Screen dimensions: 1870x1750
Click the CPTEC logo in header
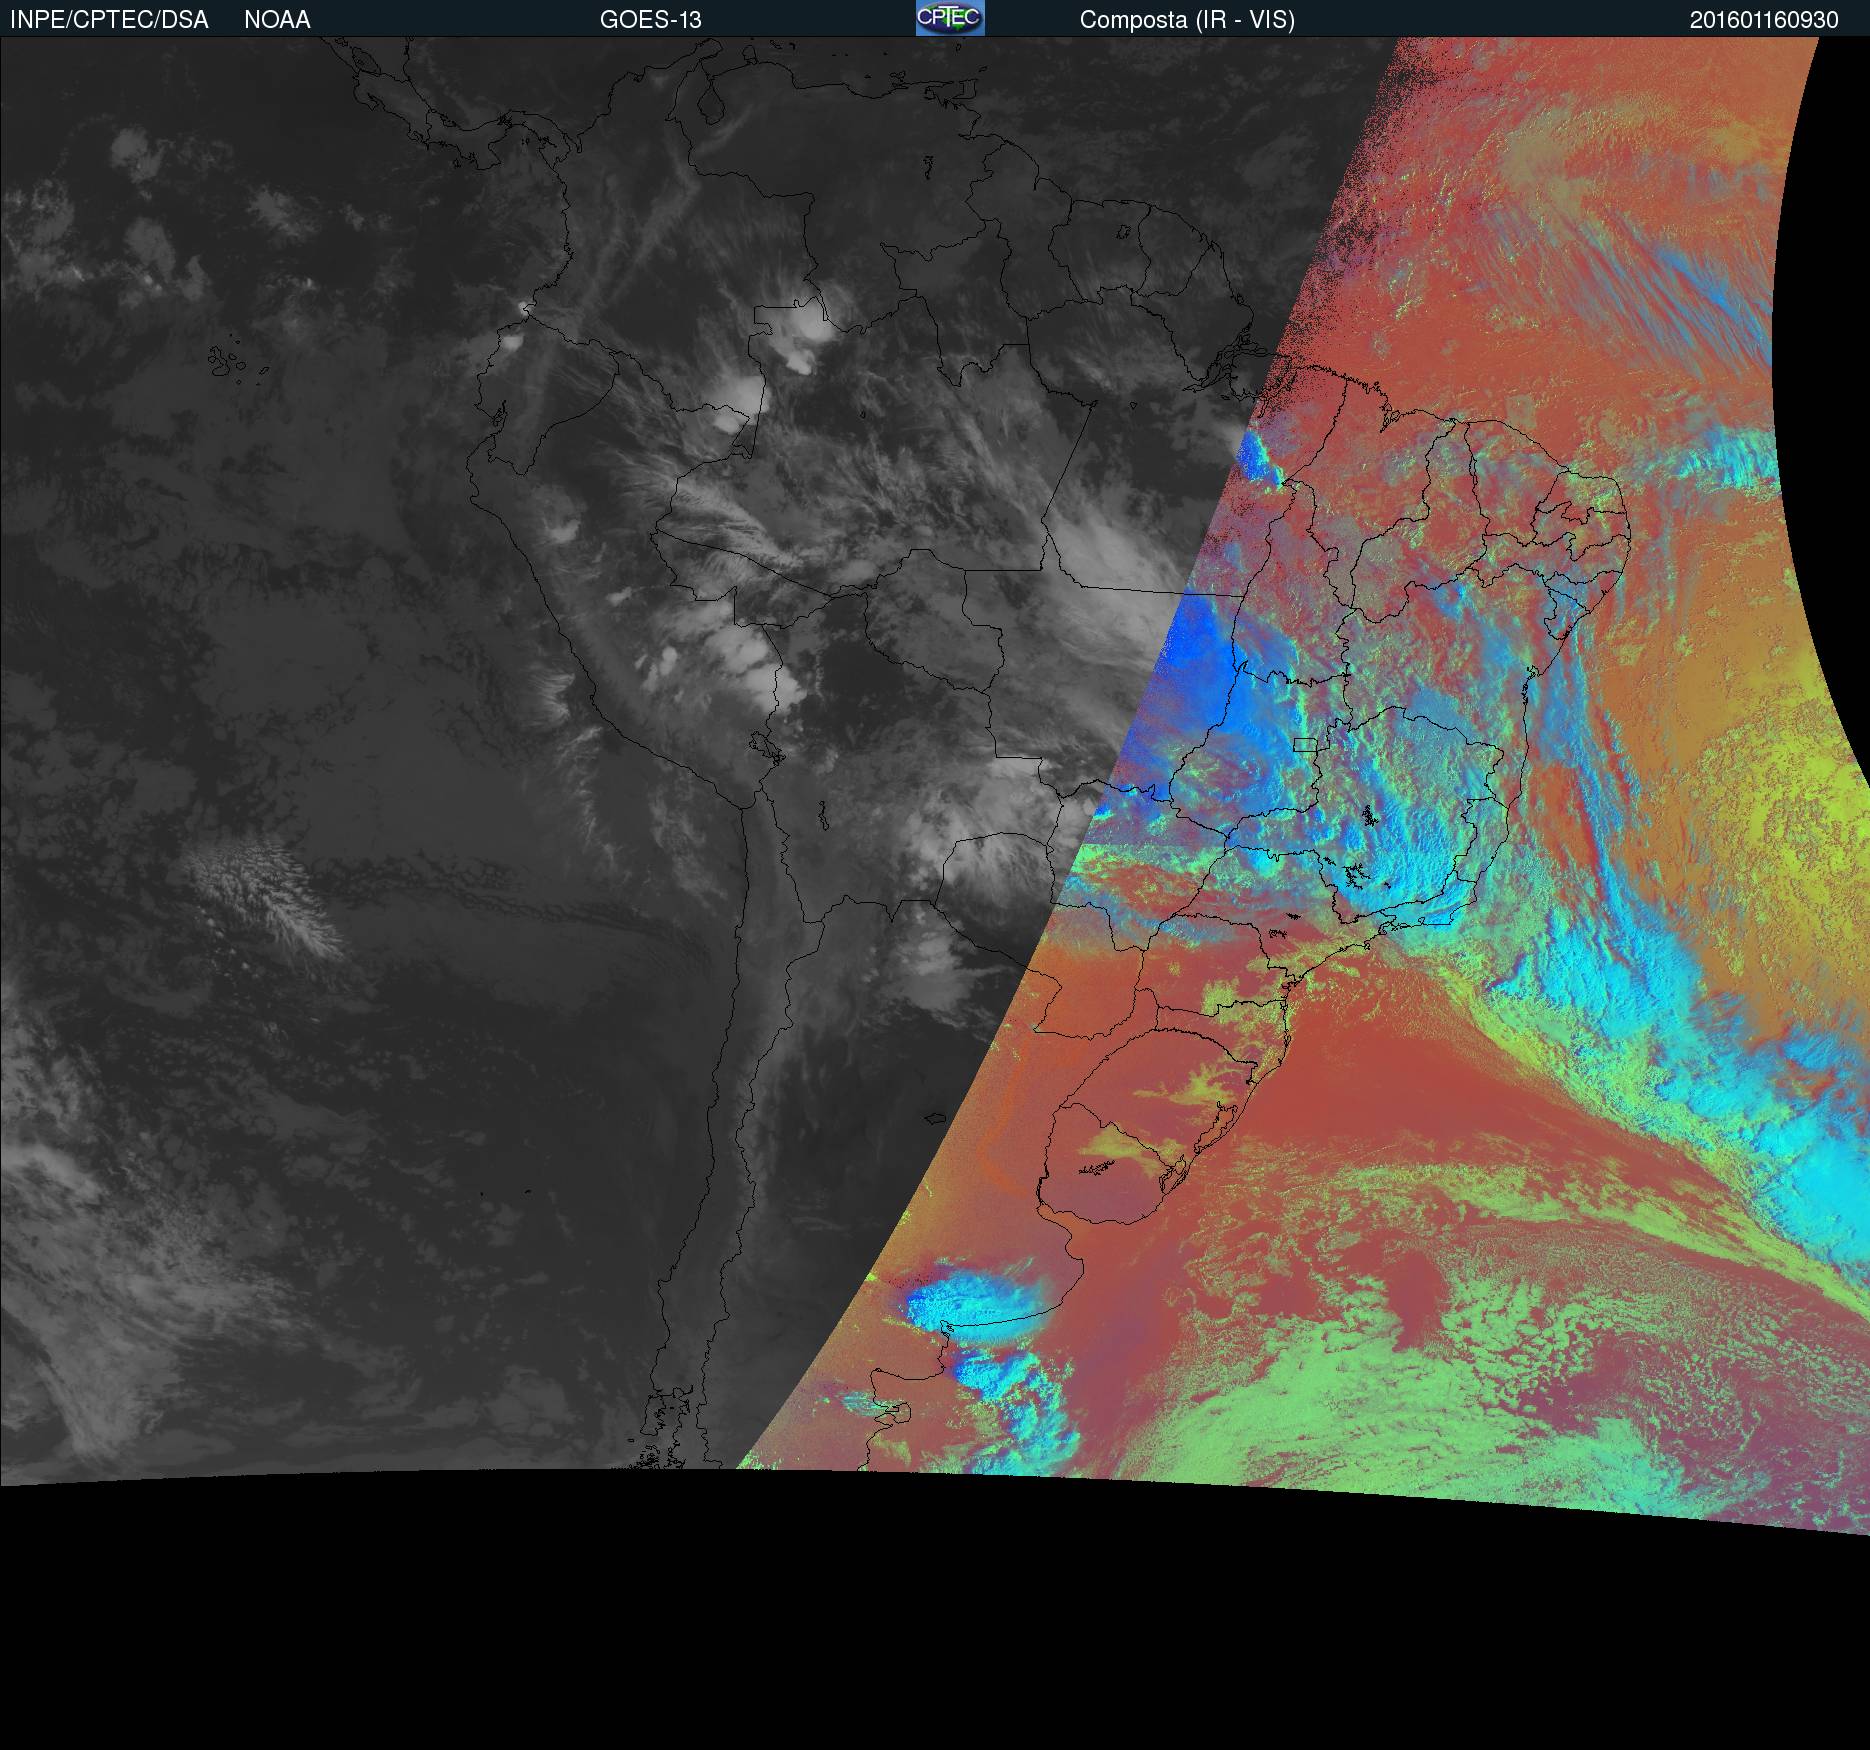[950, 18]
